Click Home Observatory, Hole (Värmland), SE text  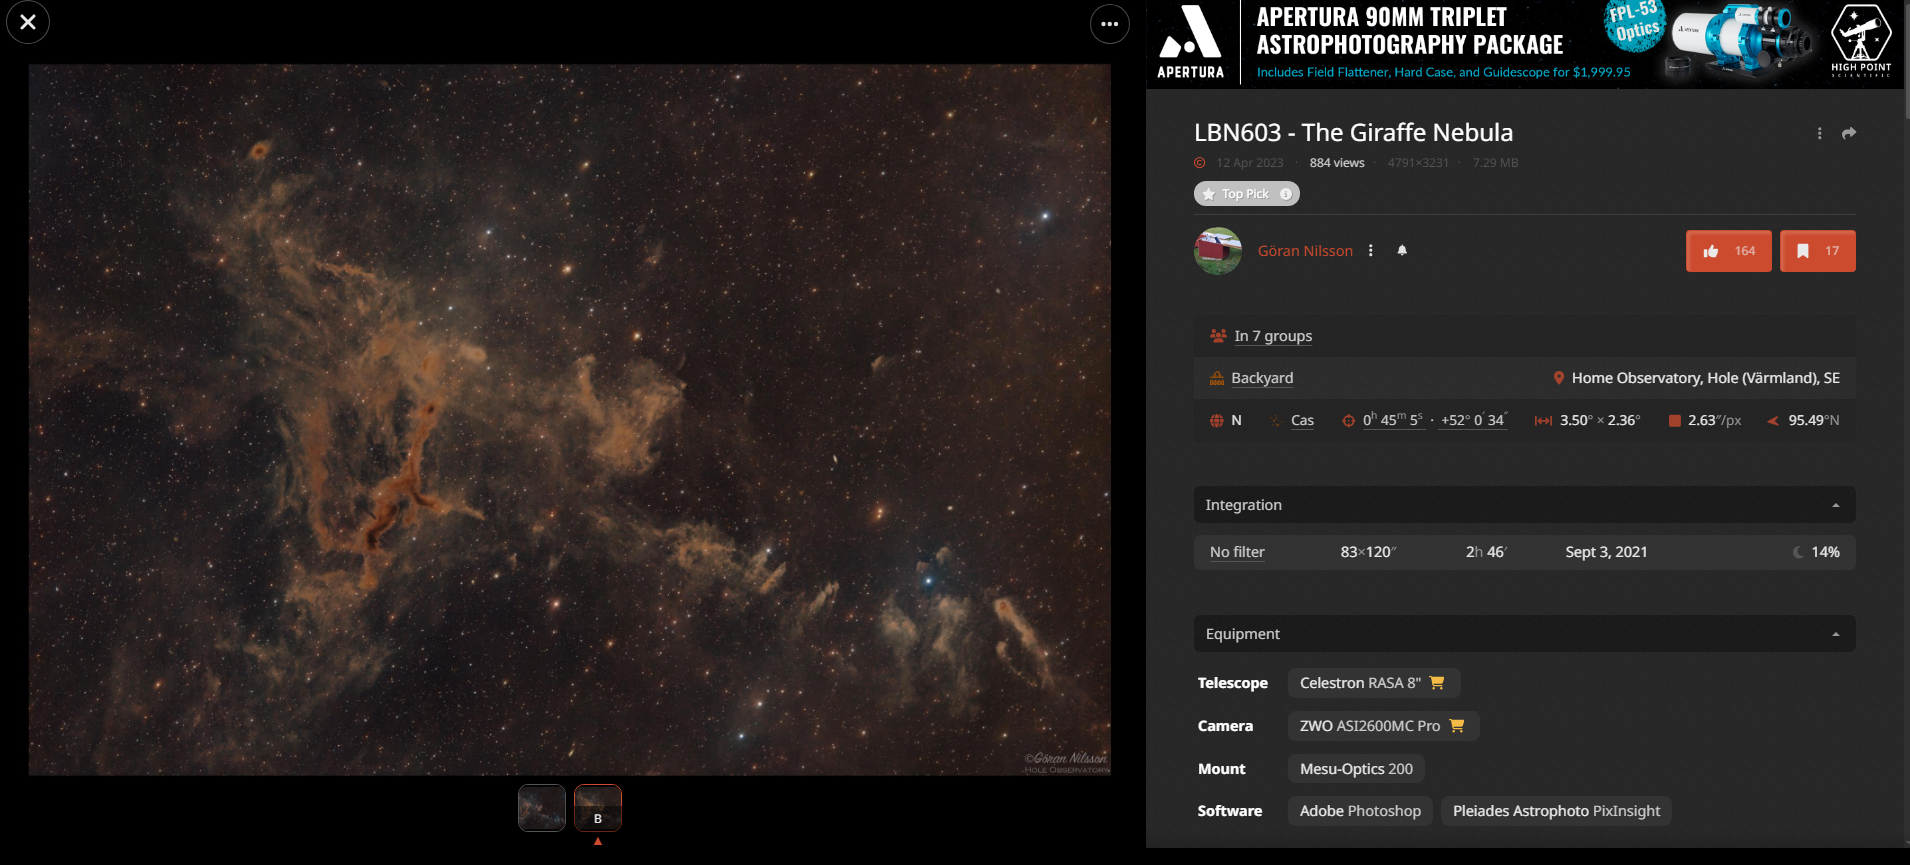(1706, 378)
